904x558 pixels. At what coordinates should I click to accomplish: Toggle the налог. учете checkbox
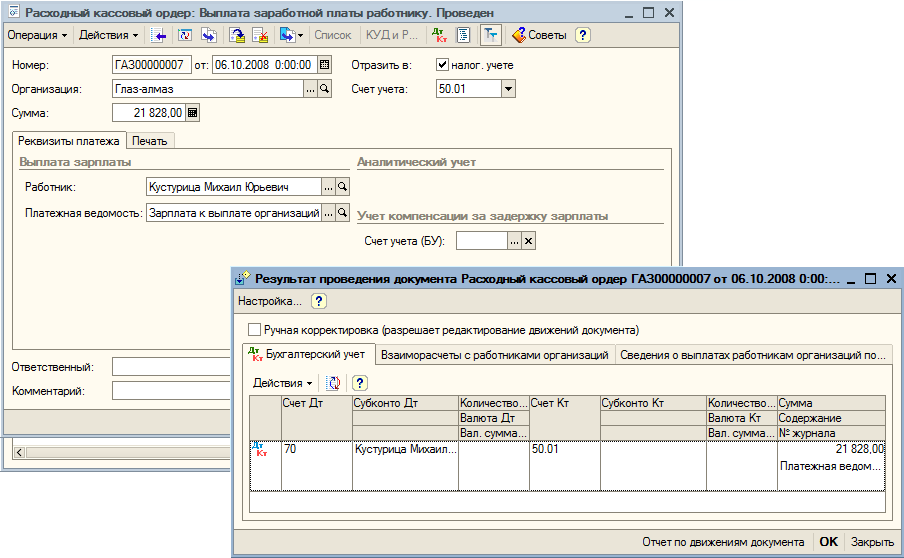pos(442,65)
